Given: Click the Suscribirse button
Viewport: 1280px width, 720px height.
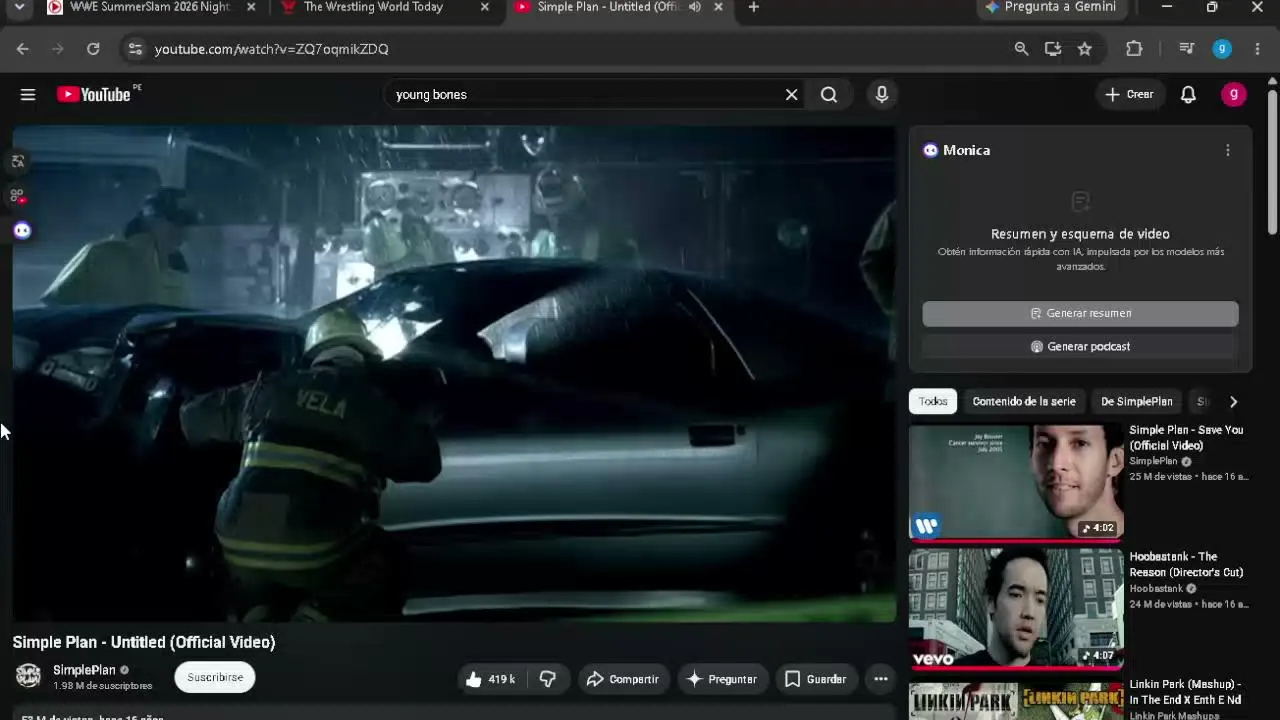Looking at the screenshot, I should pyautogui.click(x=215, y=677).
